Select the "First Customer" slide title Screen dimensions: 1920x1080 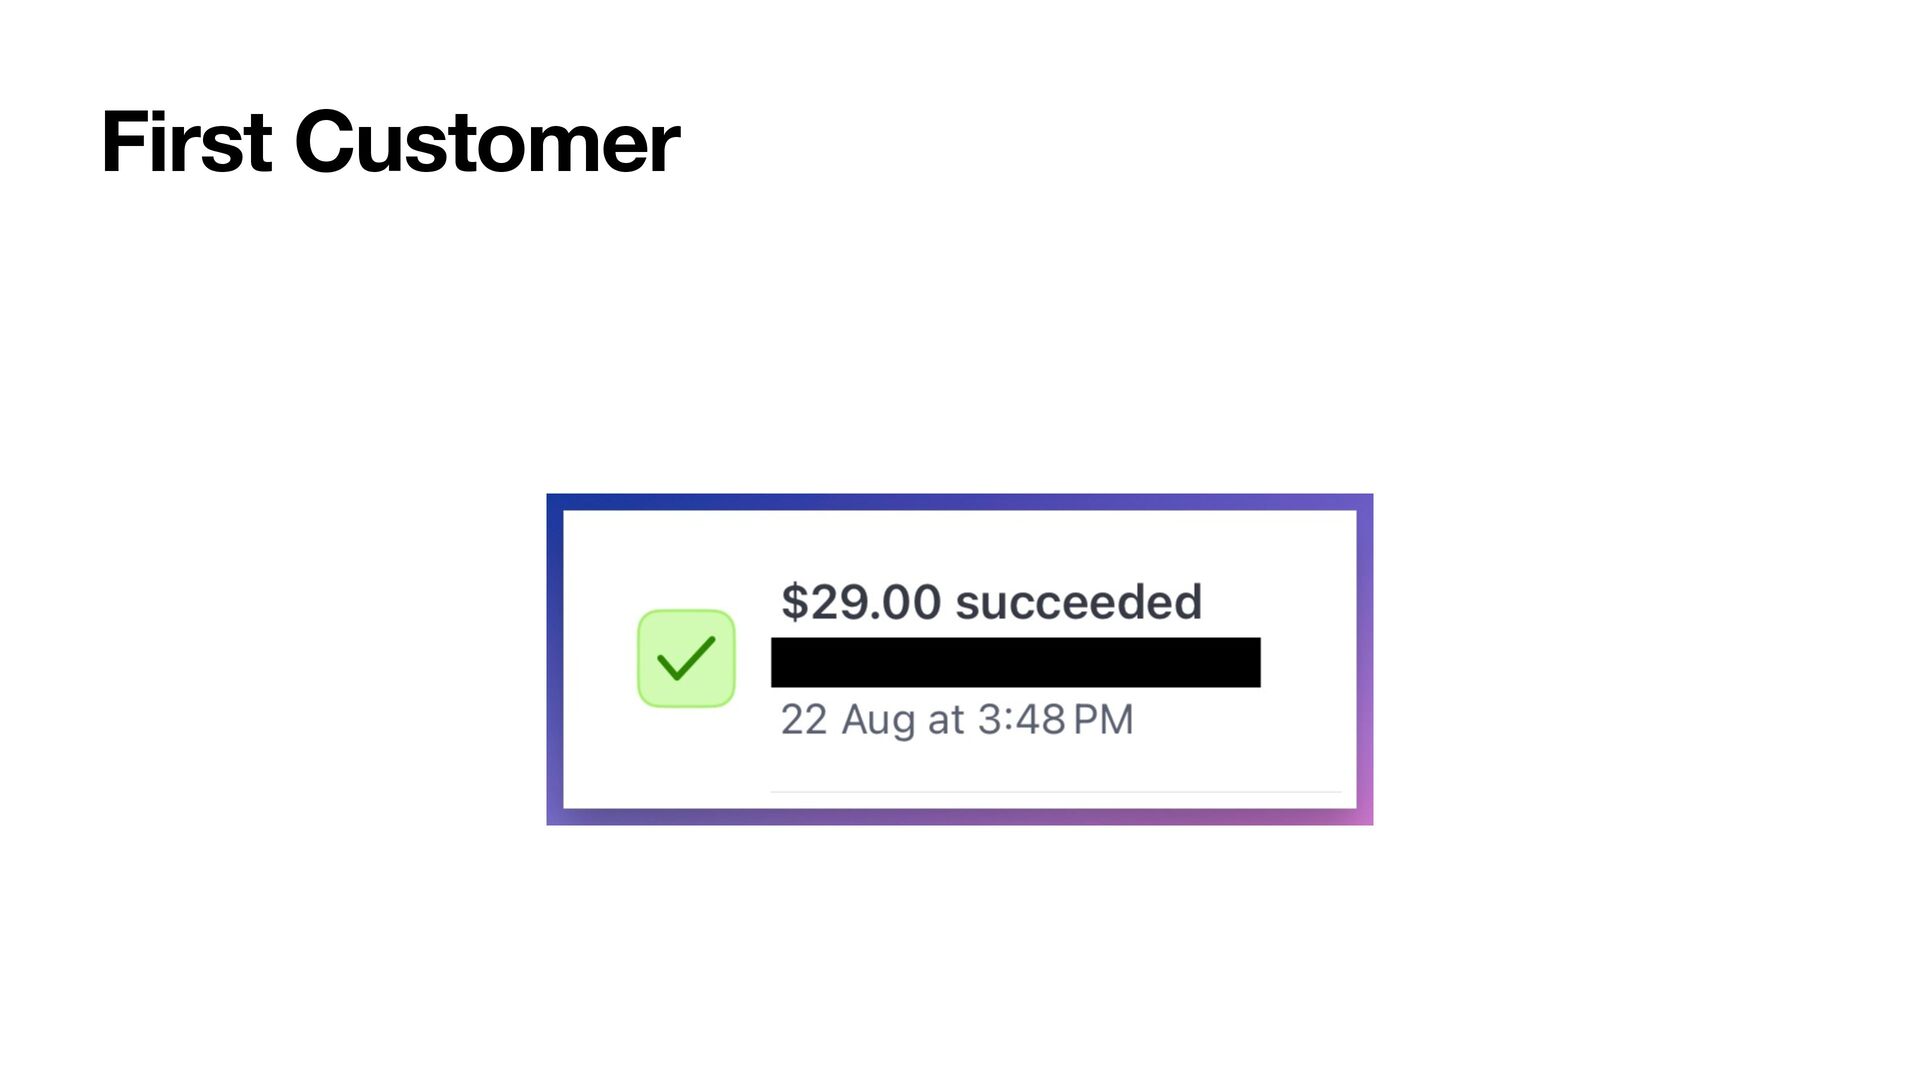click(x=390, y=142)
